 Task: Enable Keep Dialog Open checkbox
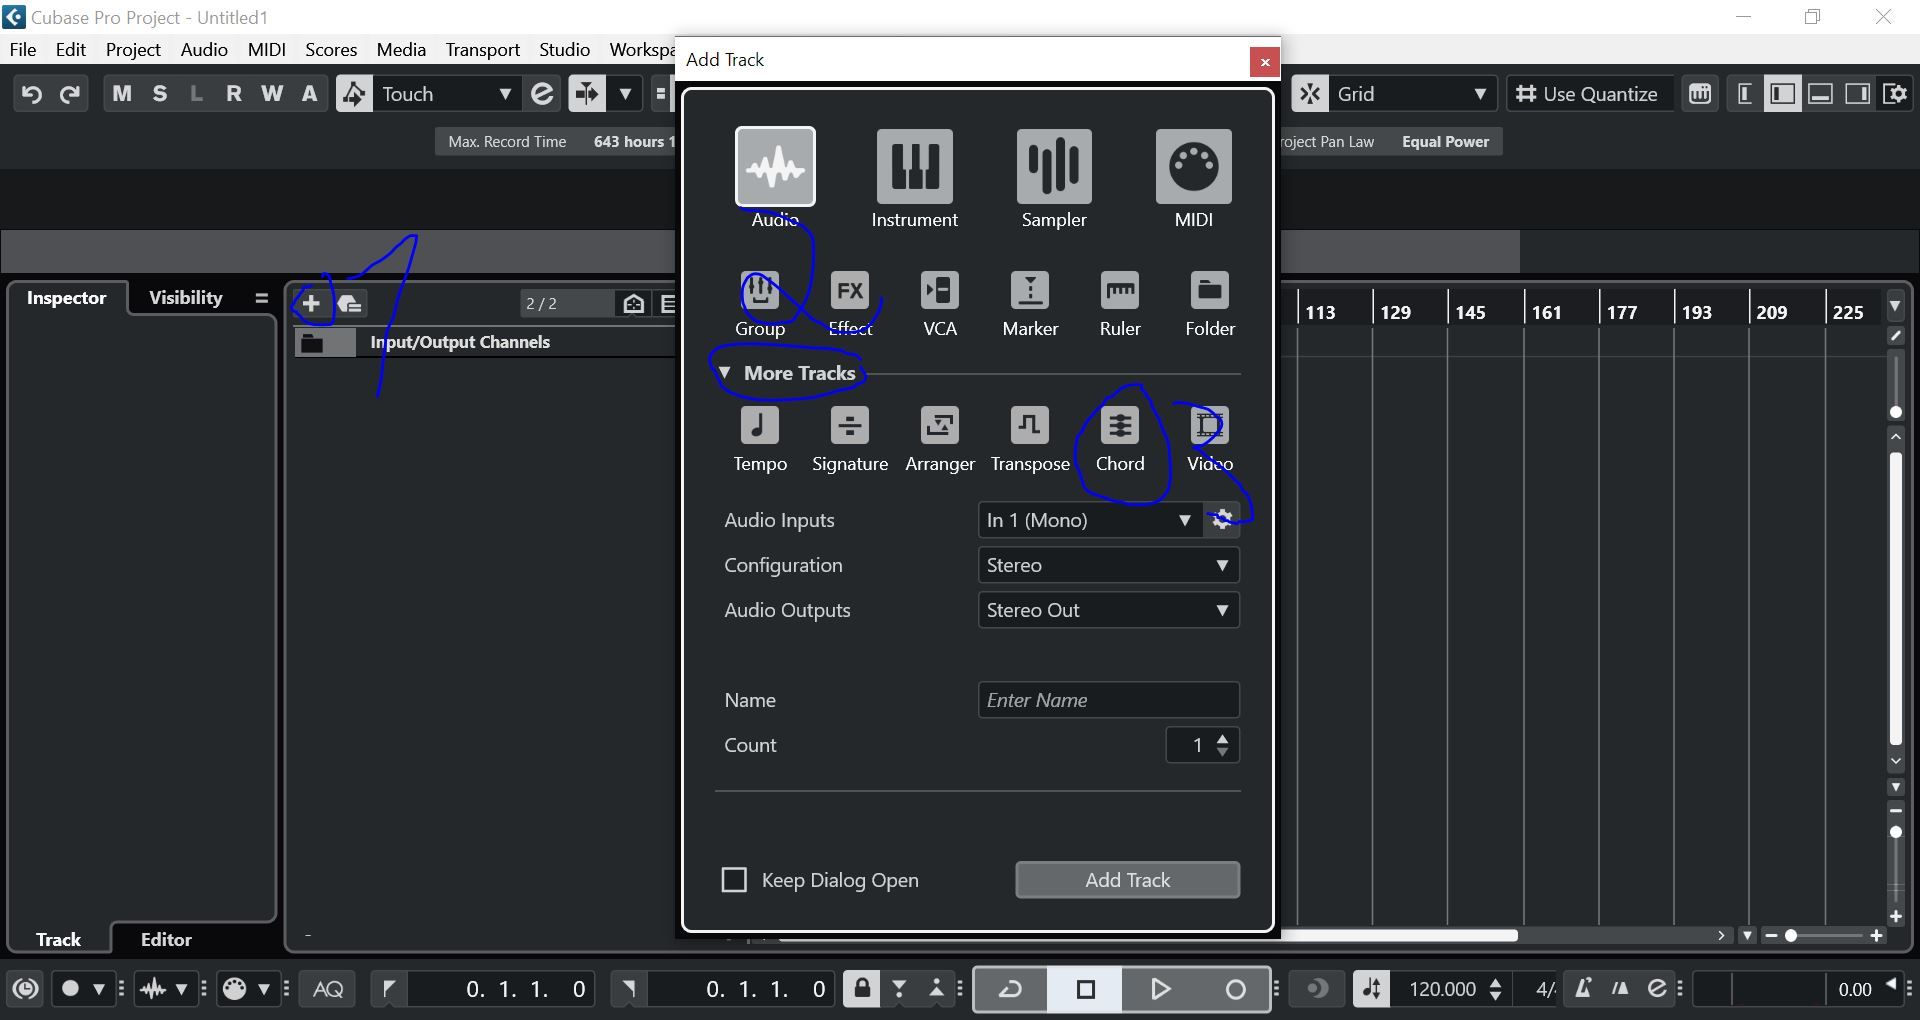pyautogui.click(x=734, y=880)
